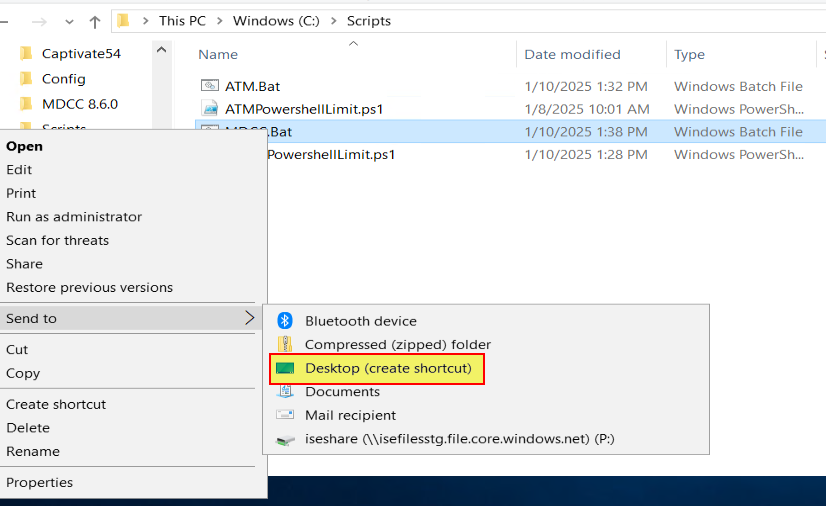Expand the Send to submenu arrow
This screenshot has height=506, width=826.
tap(250, 318)
